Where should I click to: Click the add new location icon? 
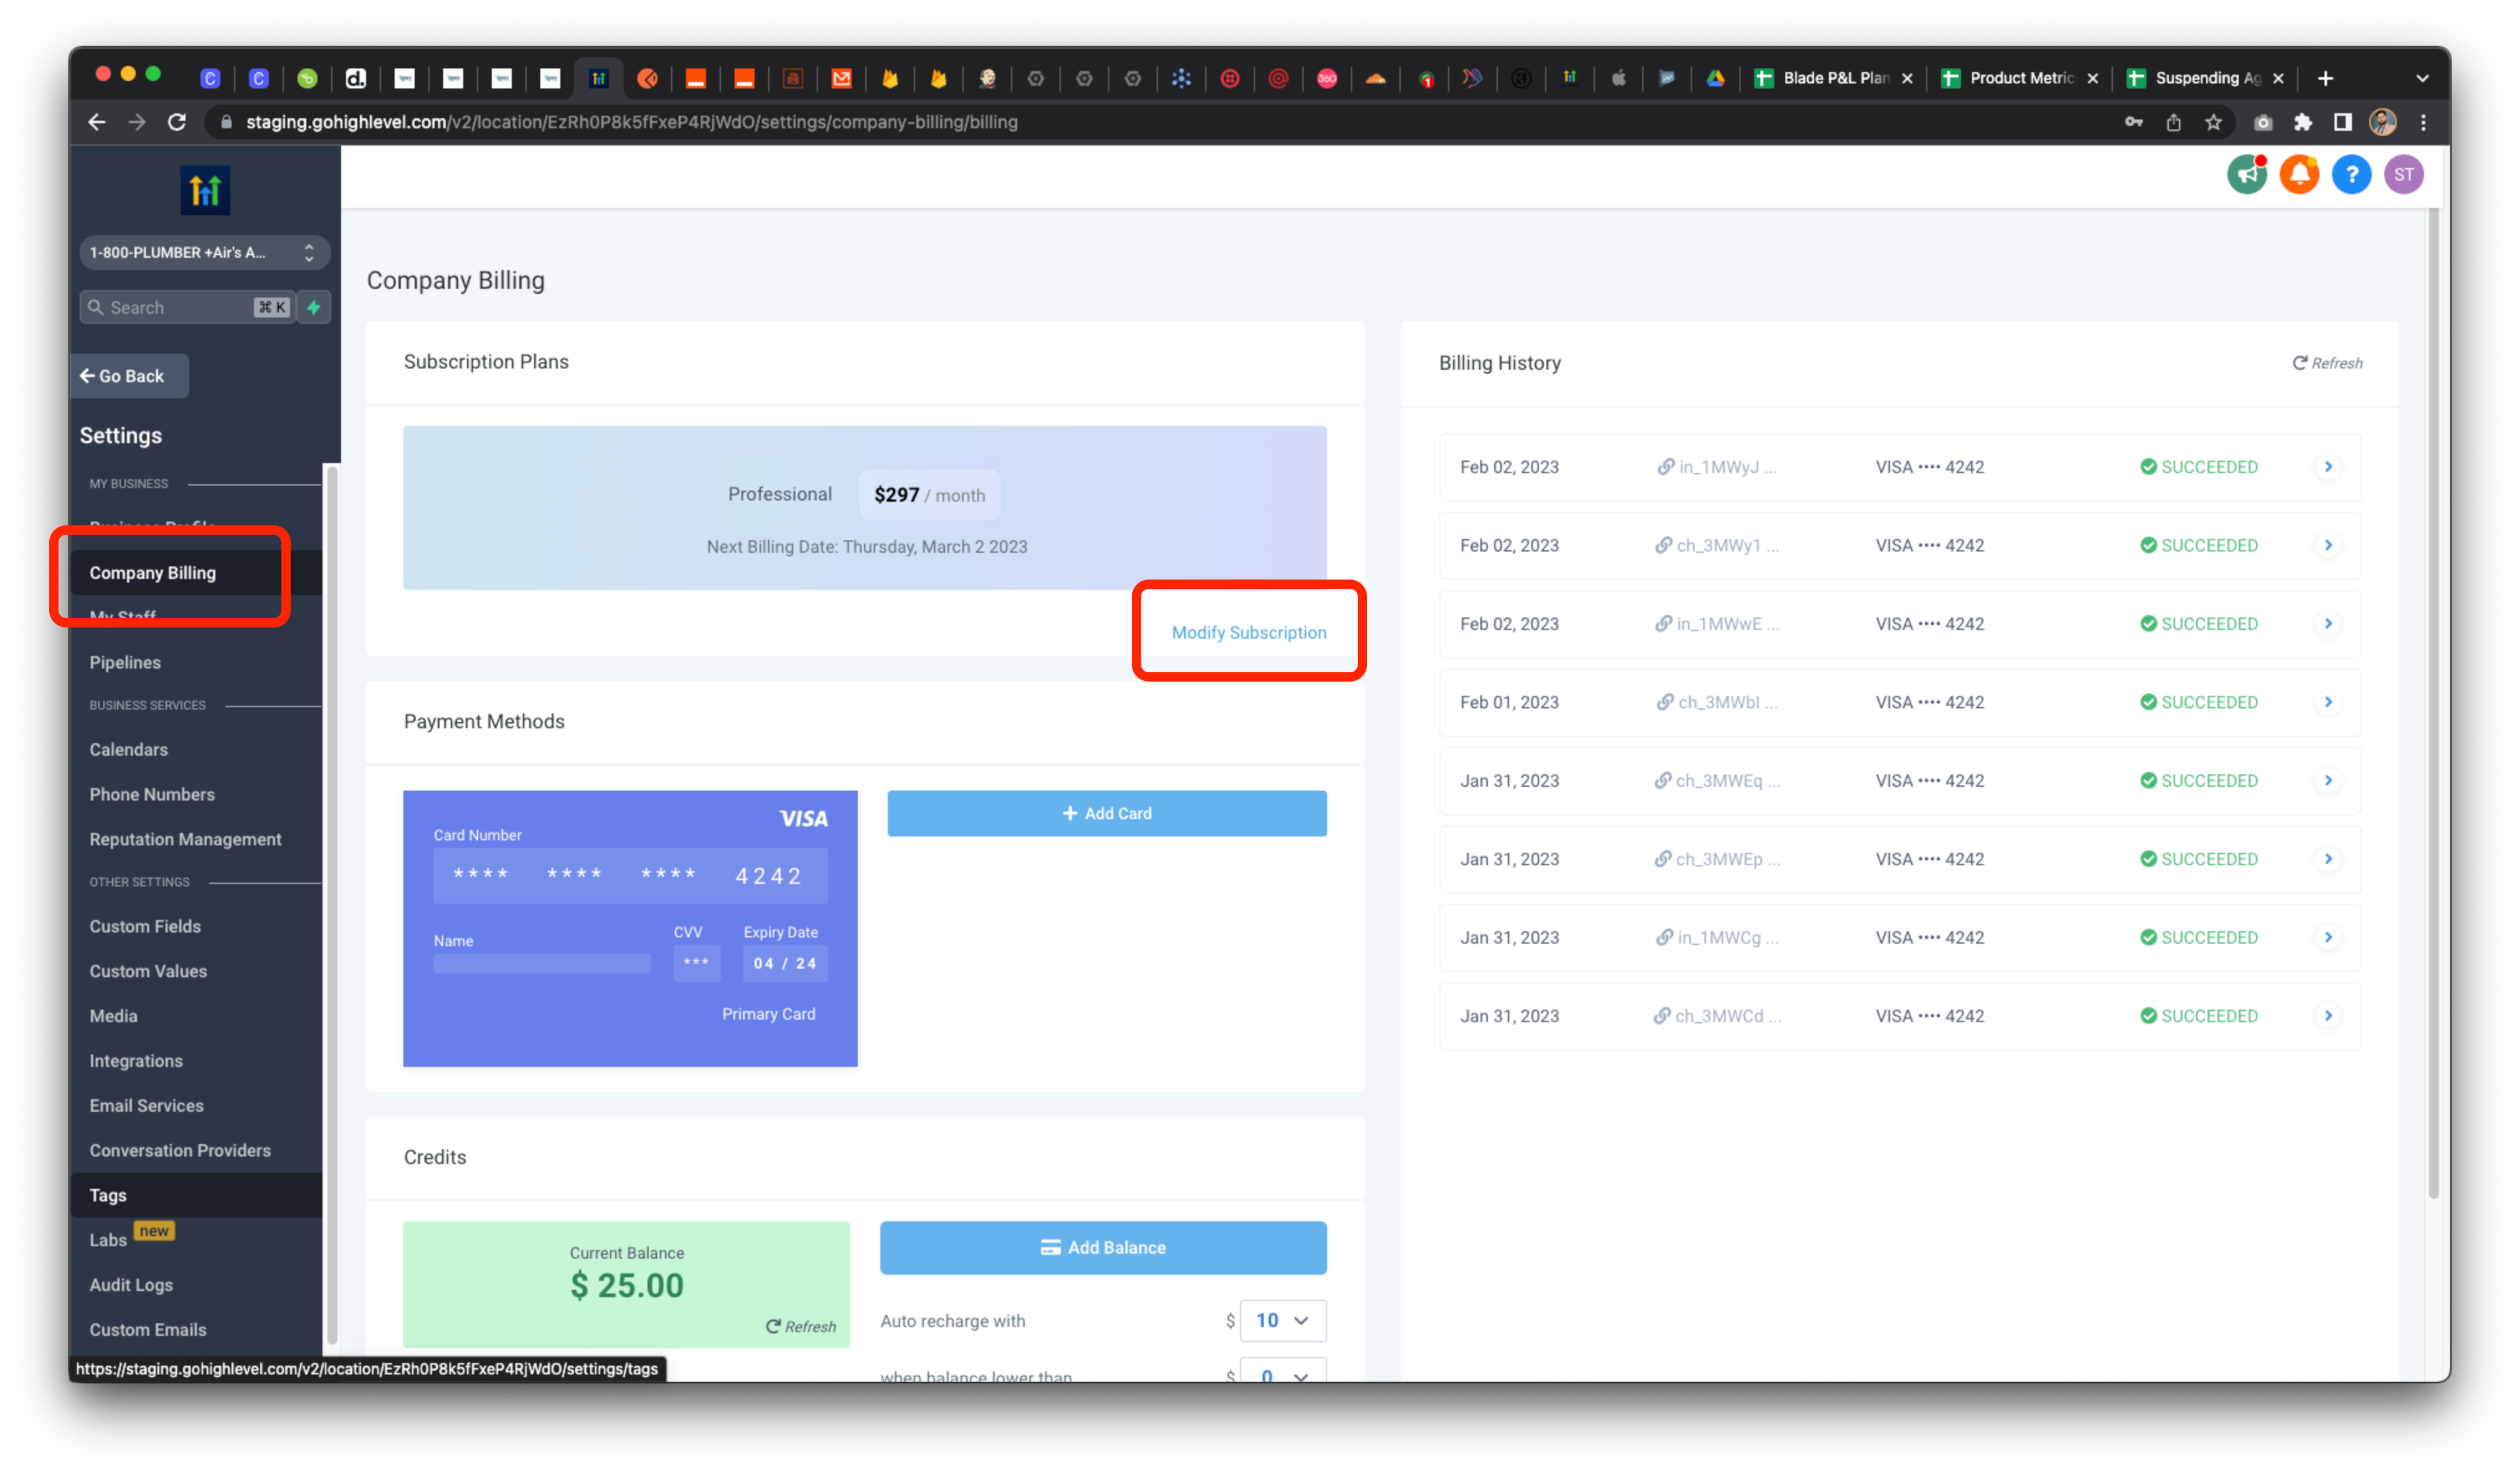pyautogui.click(x=316, y=307)
